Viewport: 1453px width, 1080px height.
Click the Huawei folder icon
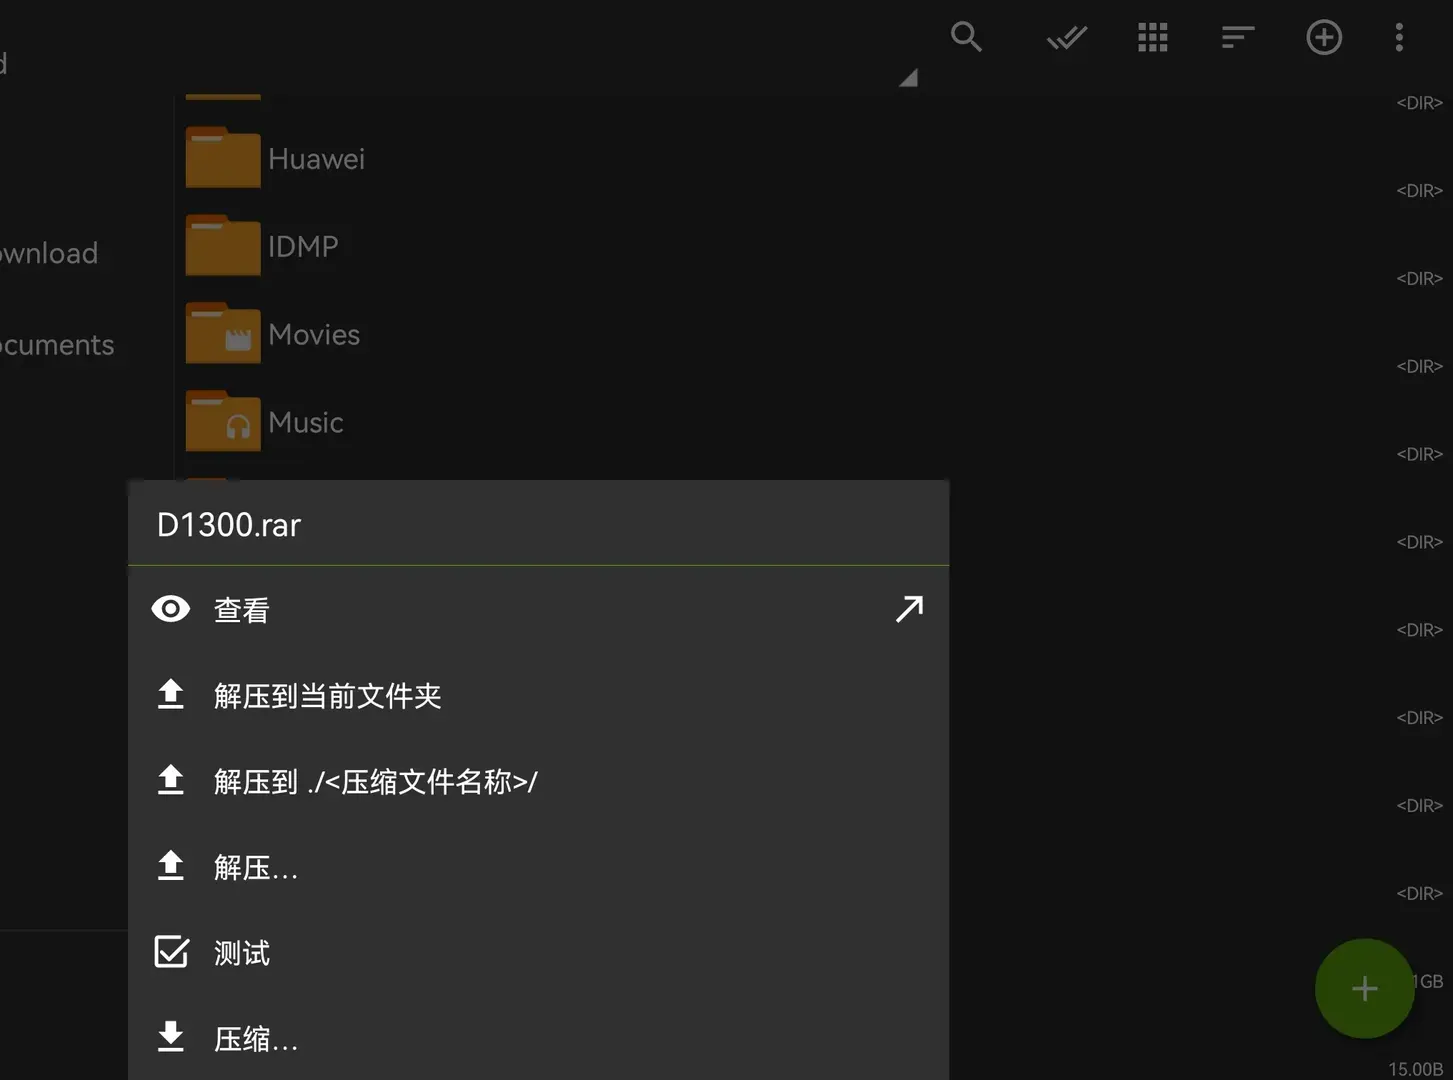click(x=223, y=158)
